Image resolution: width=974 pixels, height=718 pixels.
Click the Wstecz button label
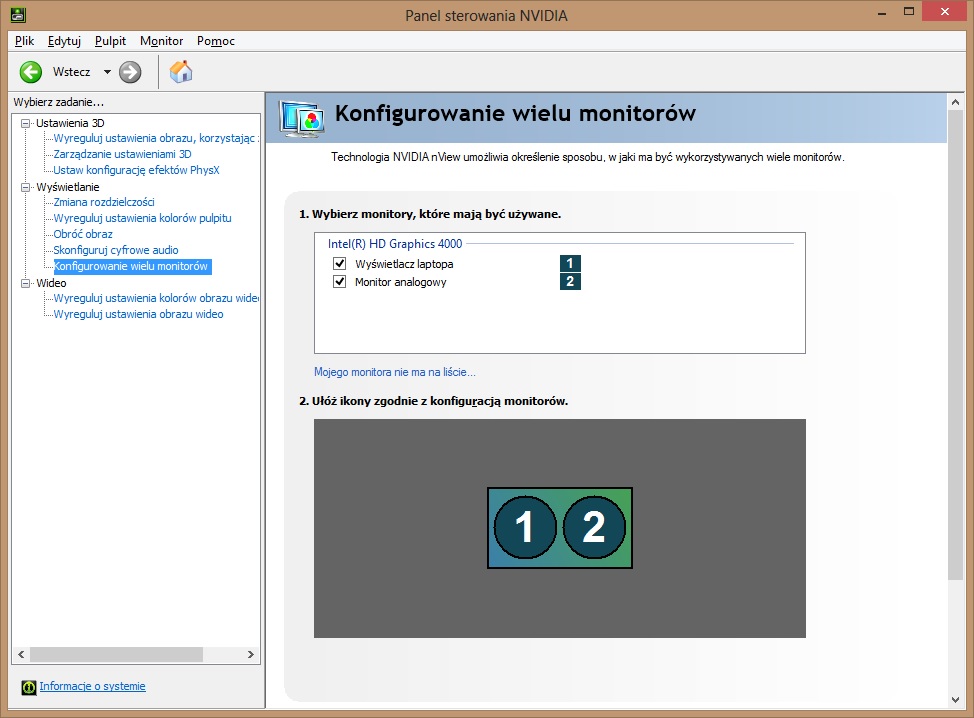point(71,72)
